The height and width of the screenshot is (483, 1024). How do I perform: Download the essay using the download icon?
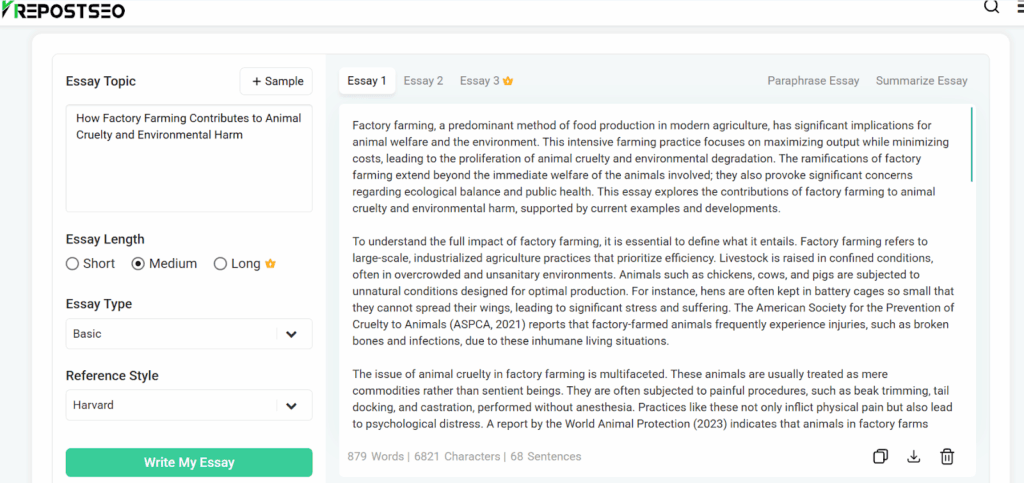pyautogui.click(x=914, y=456)
